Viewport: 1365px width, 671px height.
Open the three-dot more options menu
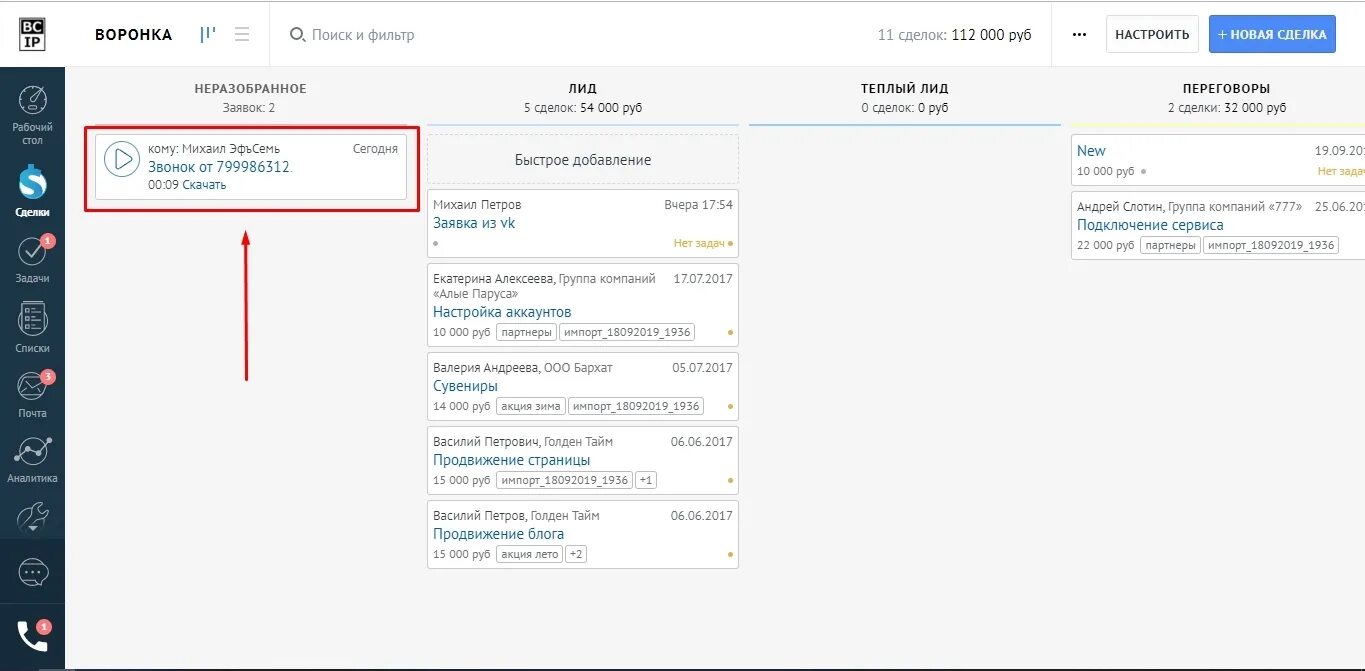click(1079, 34)
